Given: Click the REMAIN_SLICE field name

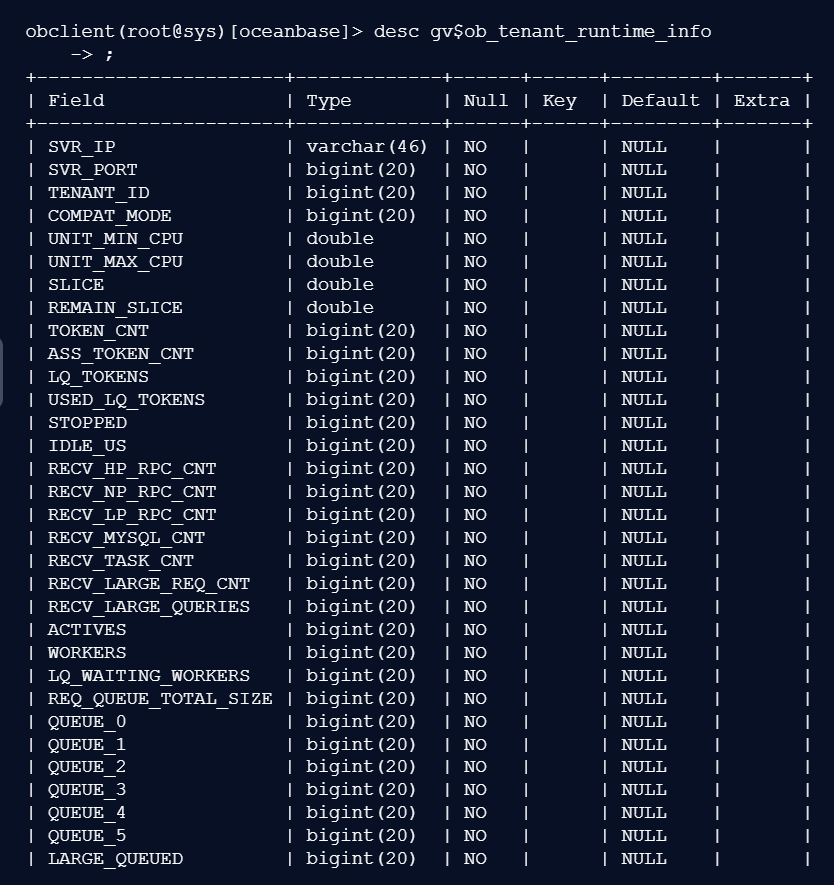Looking at the screenshot, I should [x=116, y=308].
